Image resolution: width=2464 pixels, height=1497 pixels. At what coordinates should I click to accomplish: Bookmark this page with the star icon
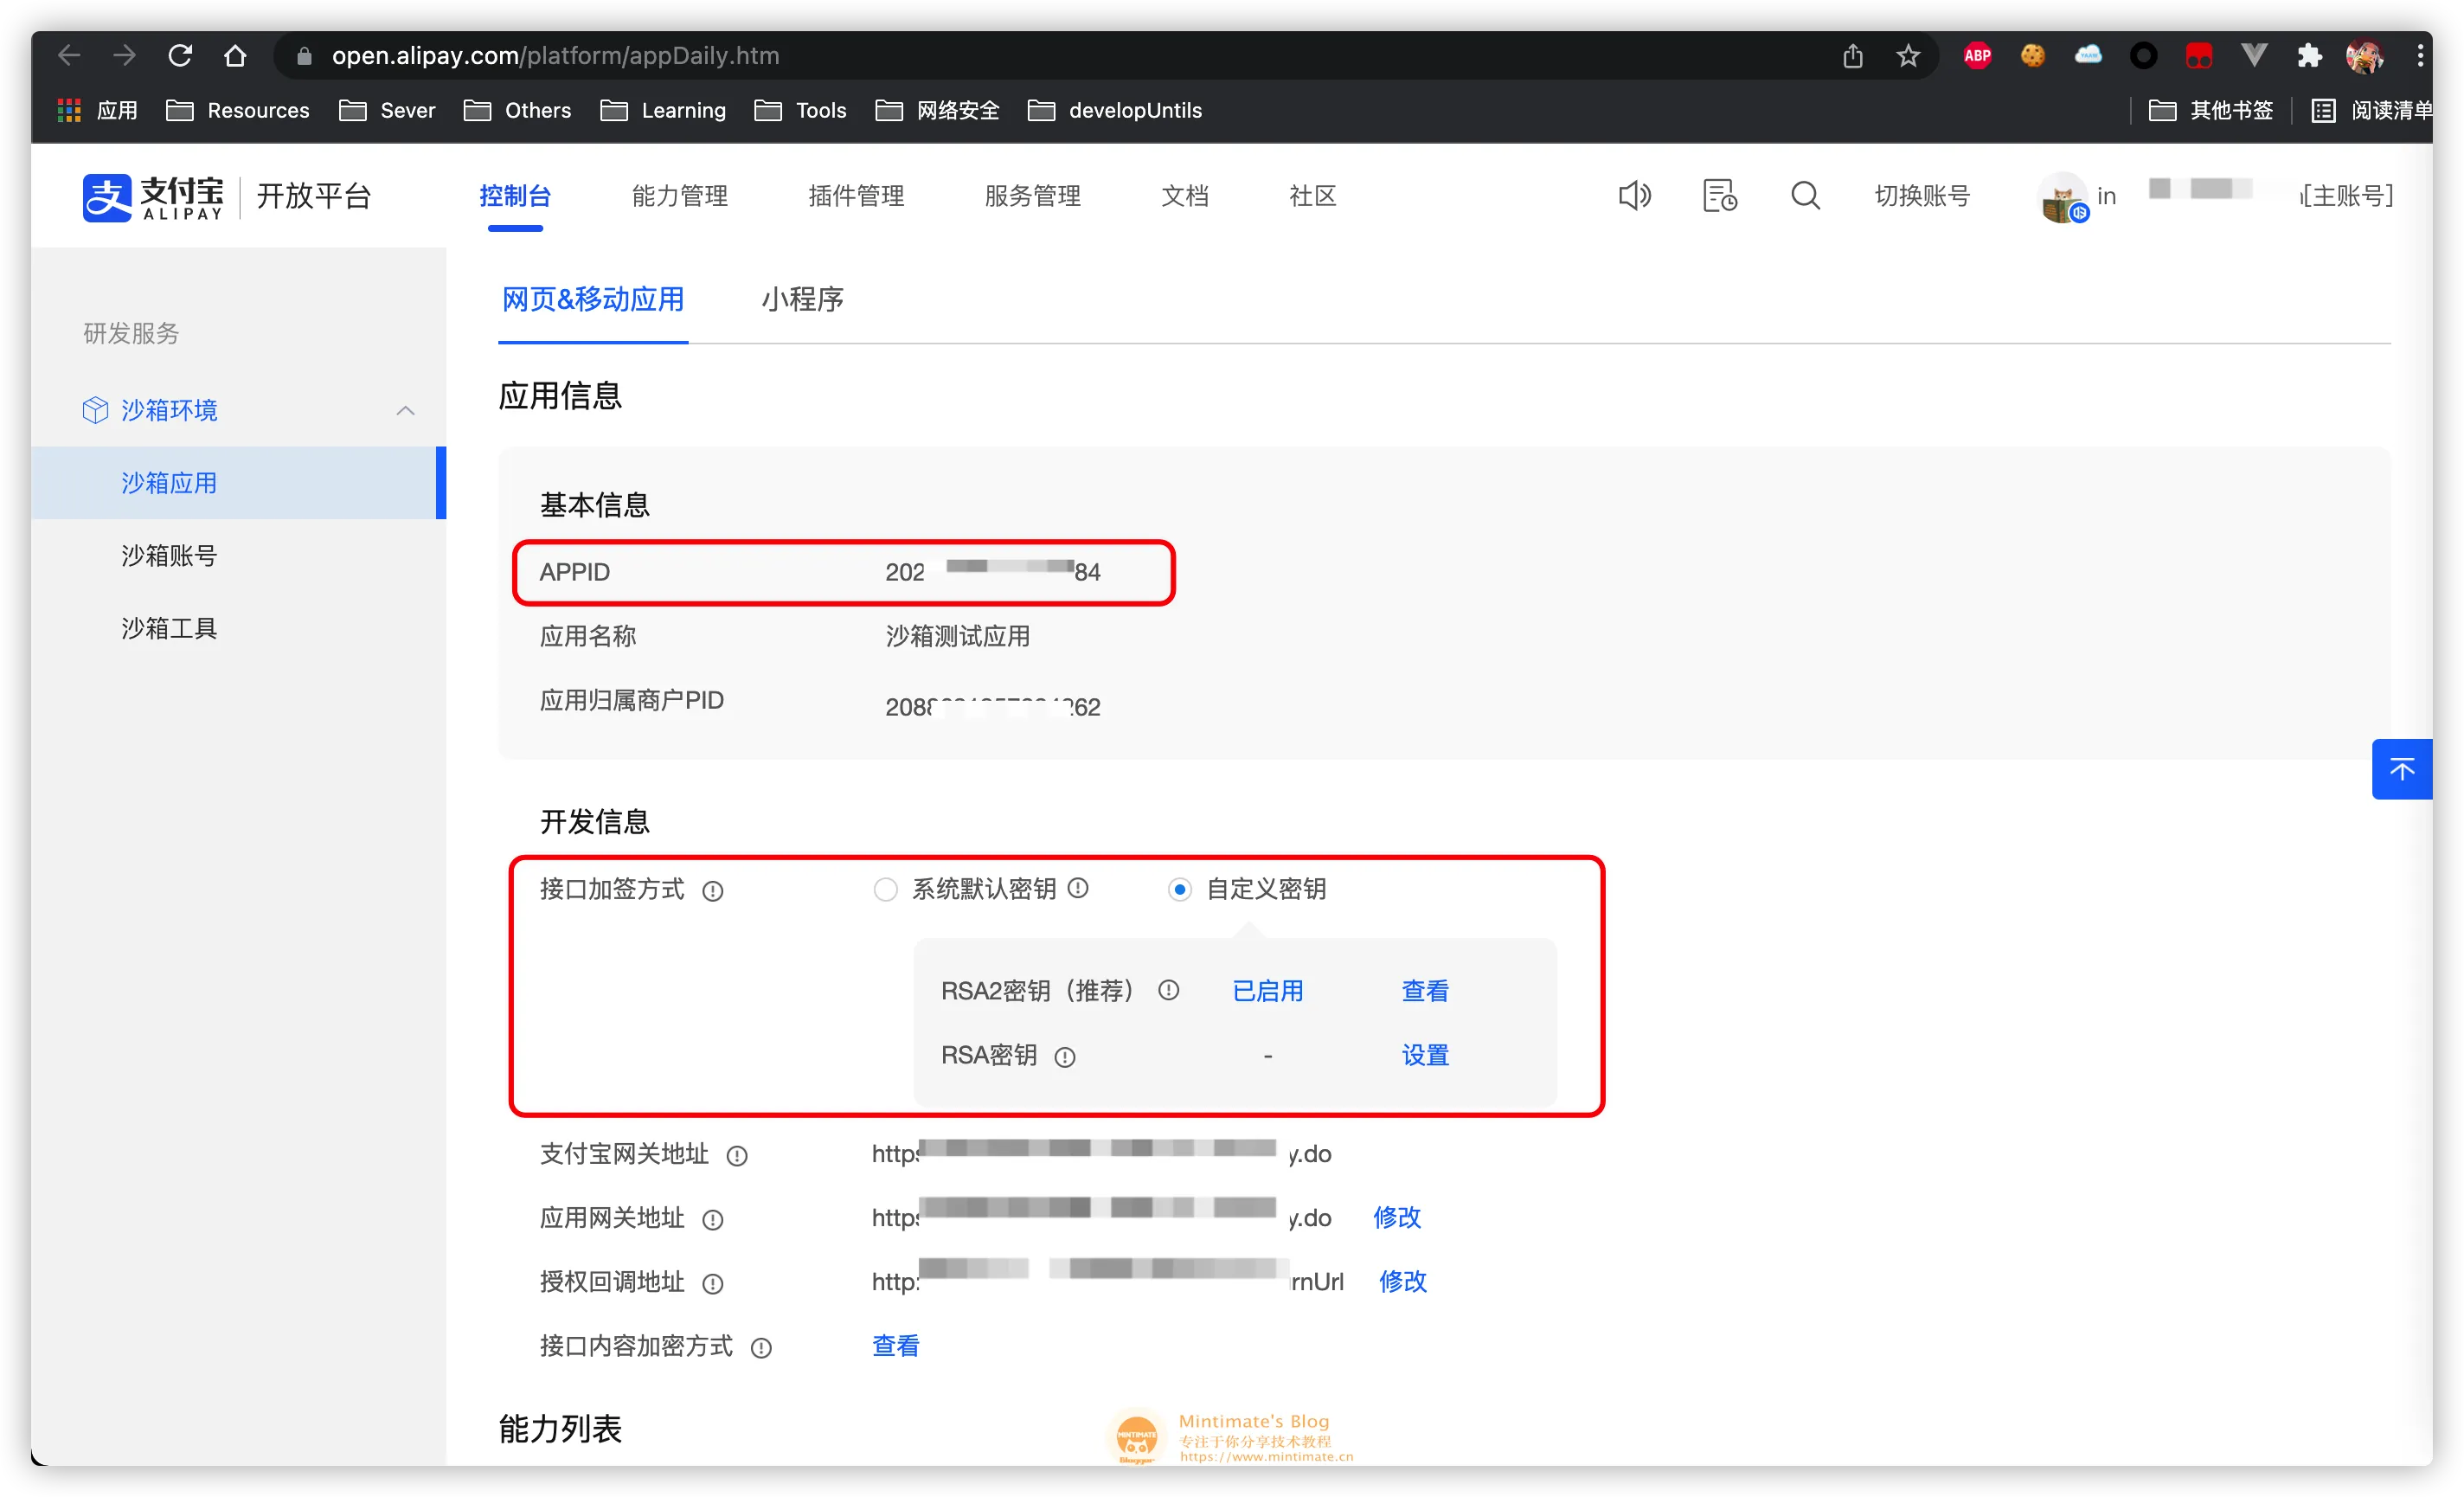(x=1908, y=56)
